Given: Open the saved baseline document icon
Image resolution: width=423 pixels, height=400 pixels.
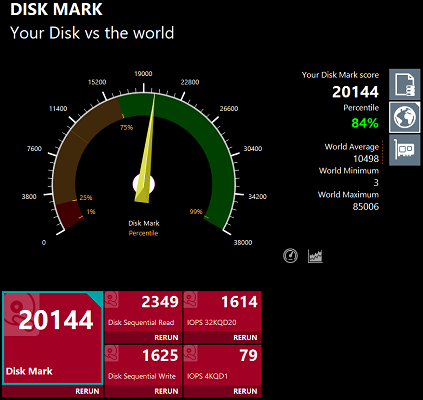Looking at the screenshot, I should [x=405, y=85].
